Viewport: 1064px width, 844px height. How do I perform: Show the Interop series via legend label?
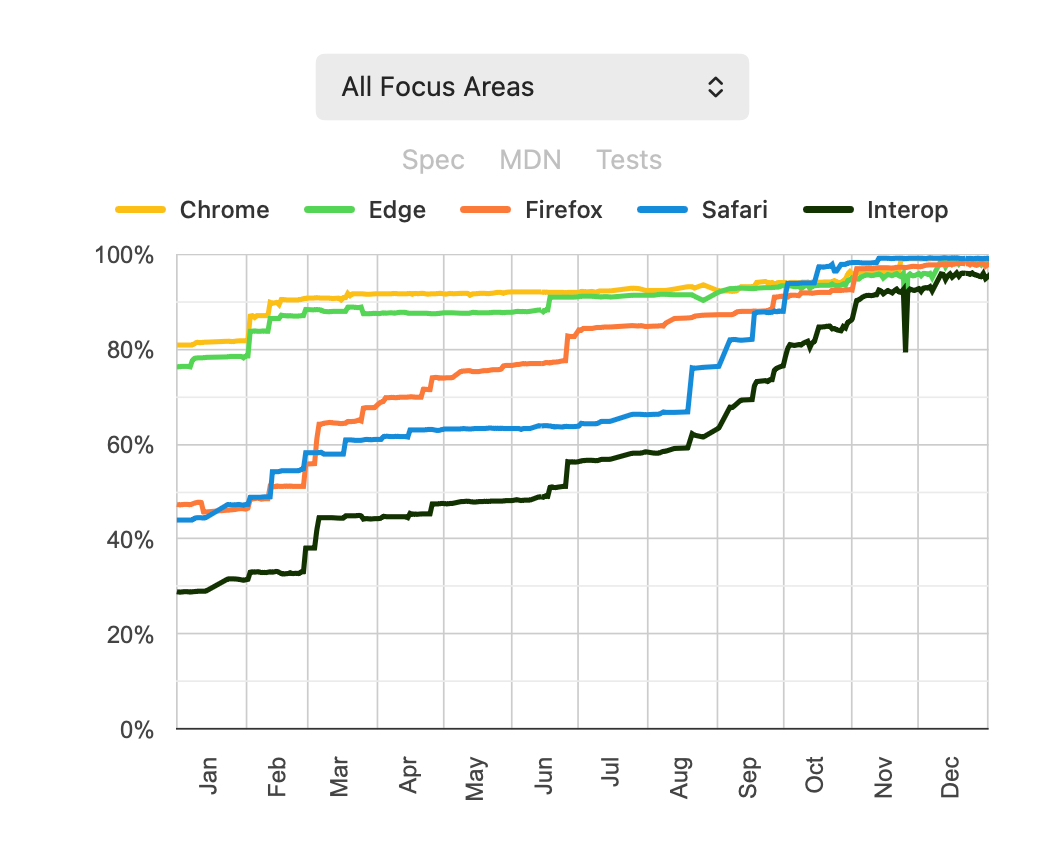point(908,210)
